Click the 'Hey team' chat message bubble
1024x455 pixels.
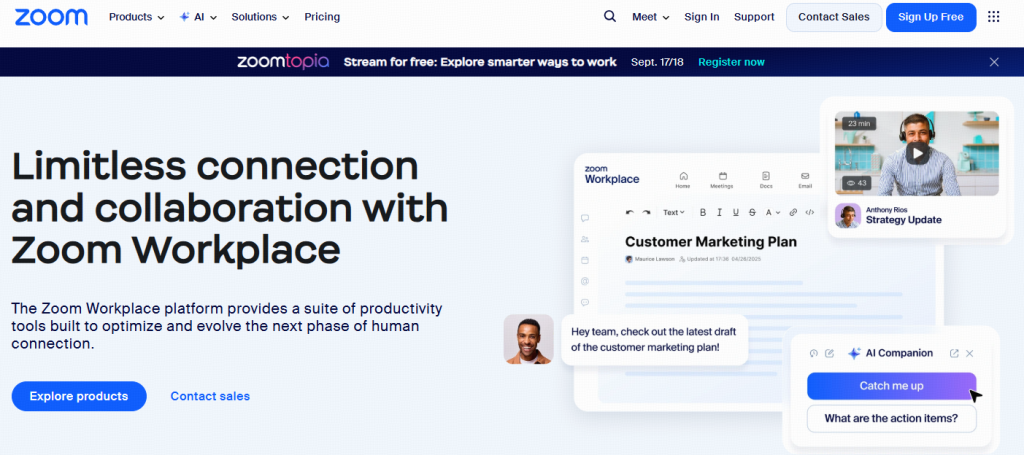[x=654, y=339]
